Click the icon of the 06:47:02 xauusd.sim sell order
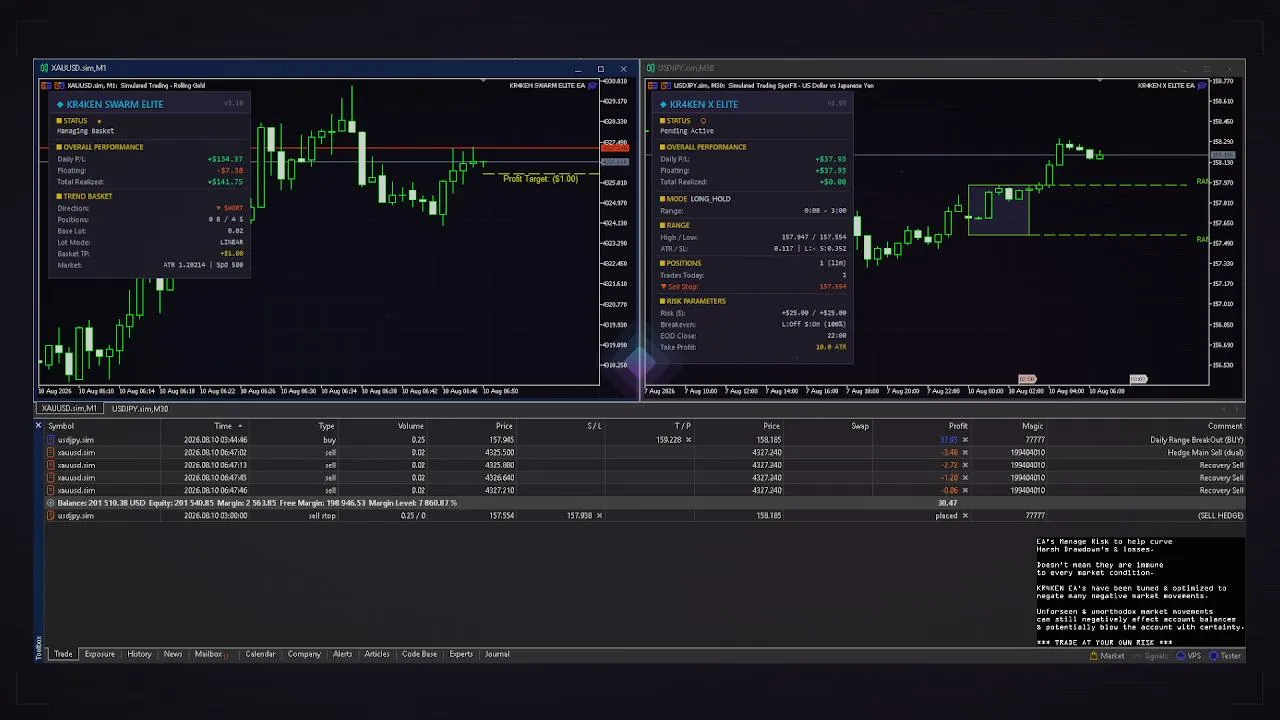 point(51,452)
